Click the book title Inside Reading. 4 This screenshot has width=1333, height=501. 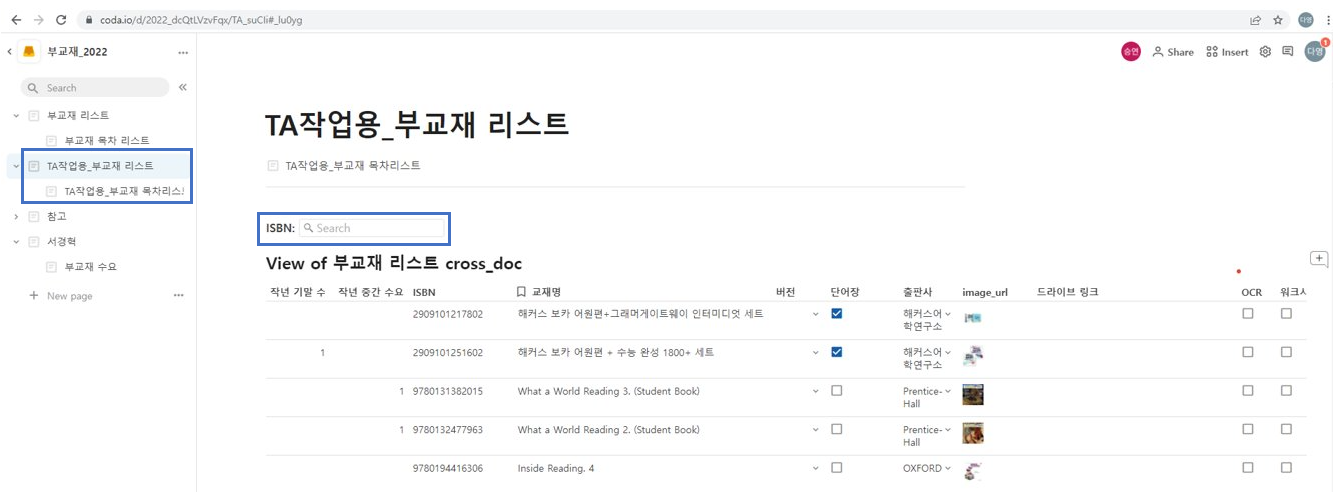pyautogui.click(x=556, y=468)
